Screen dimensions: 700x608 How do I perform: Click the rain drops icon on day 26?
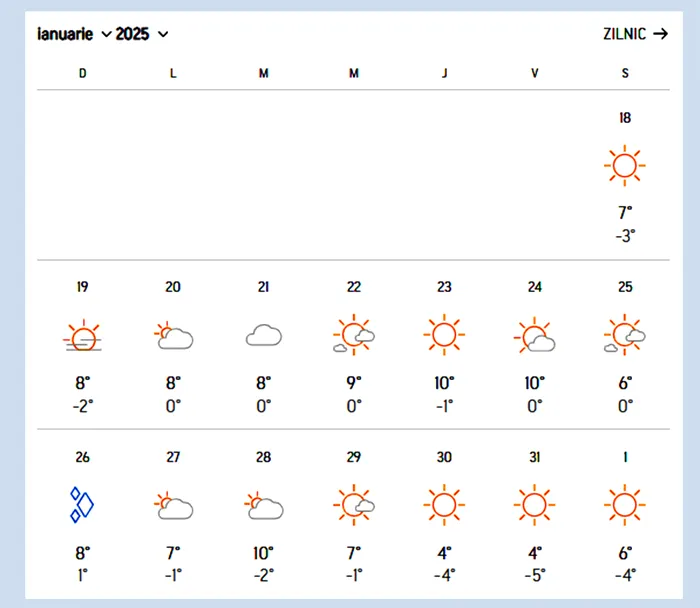point(82,504)
